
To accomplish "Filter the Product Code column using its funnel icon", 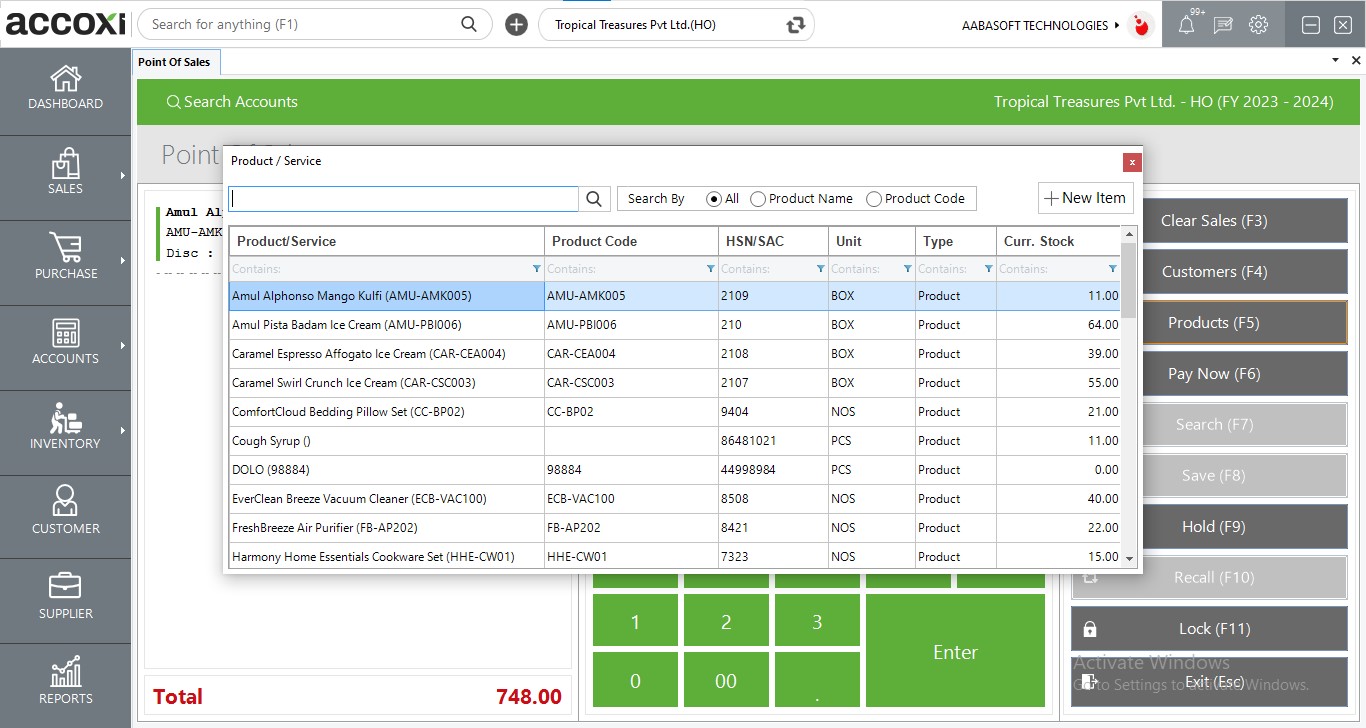I will (710, 268).
